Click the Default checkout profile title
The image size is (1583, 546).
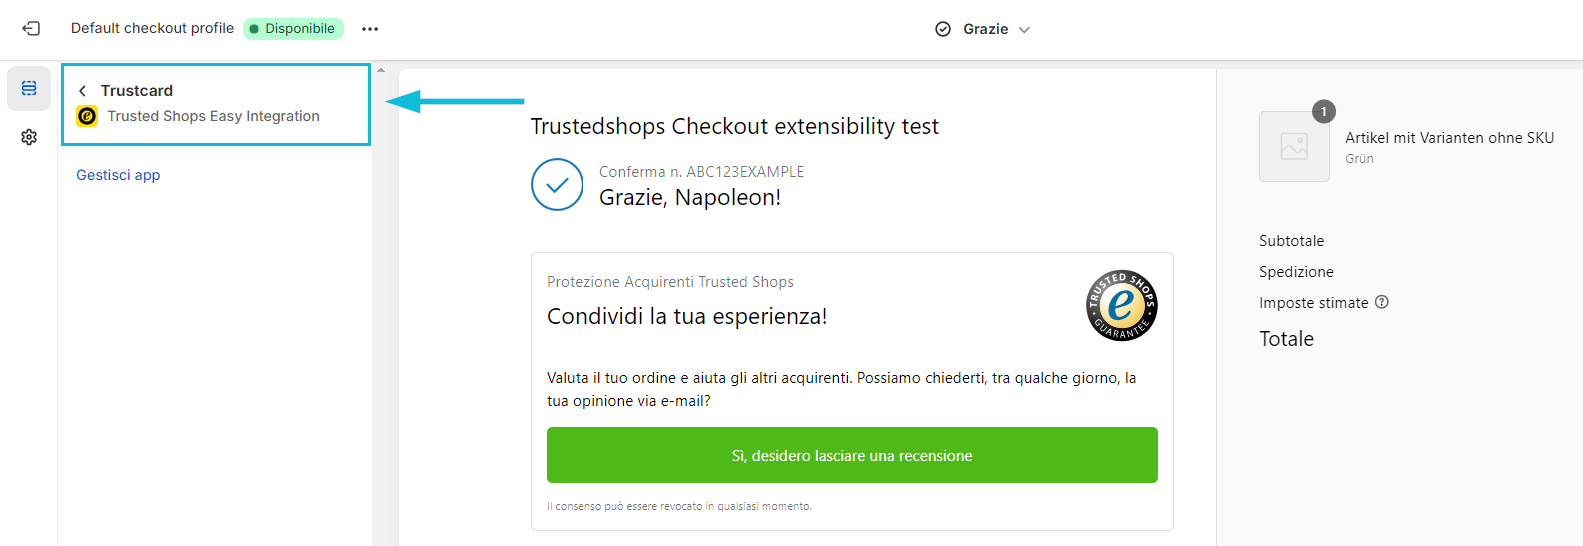click(152, 28)
